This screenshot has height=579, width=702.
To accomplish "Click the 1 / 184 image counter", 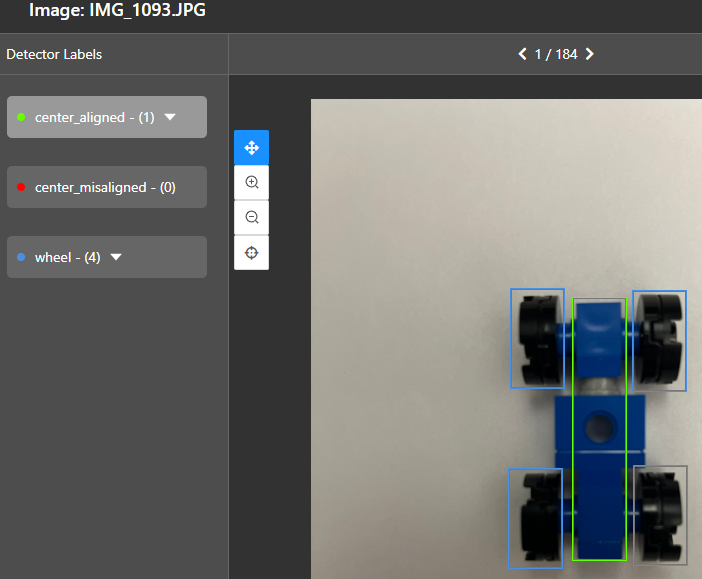I will coord(555,54).
